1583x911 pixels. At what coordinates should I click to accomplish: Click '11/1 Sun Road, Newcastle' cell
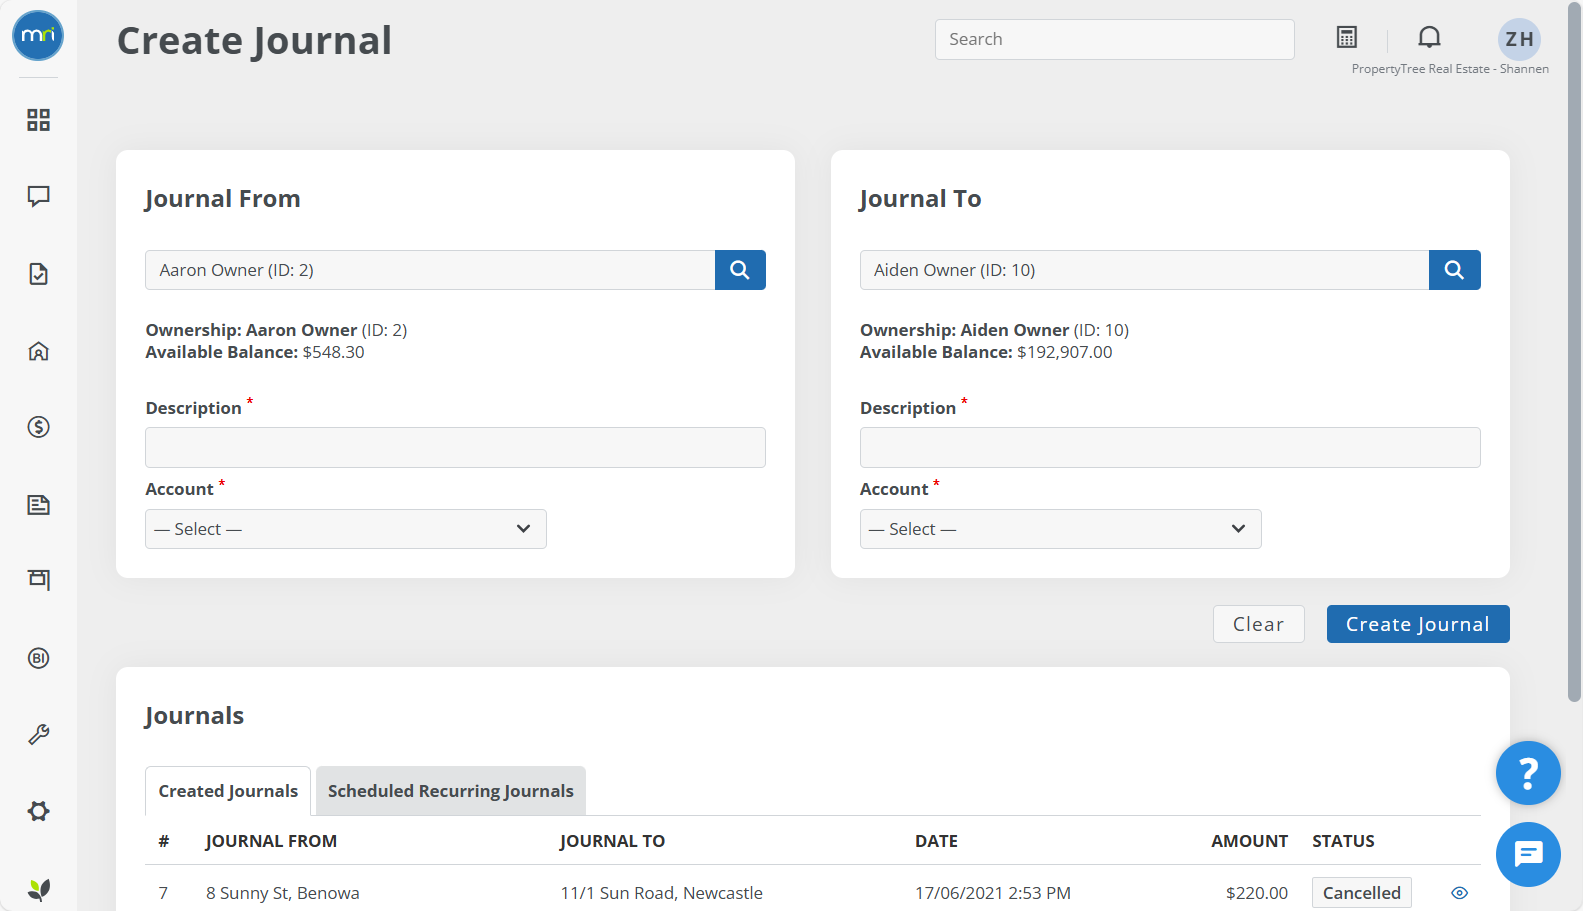click(x=661, y=893)
